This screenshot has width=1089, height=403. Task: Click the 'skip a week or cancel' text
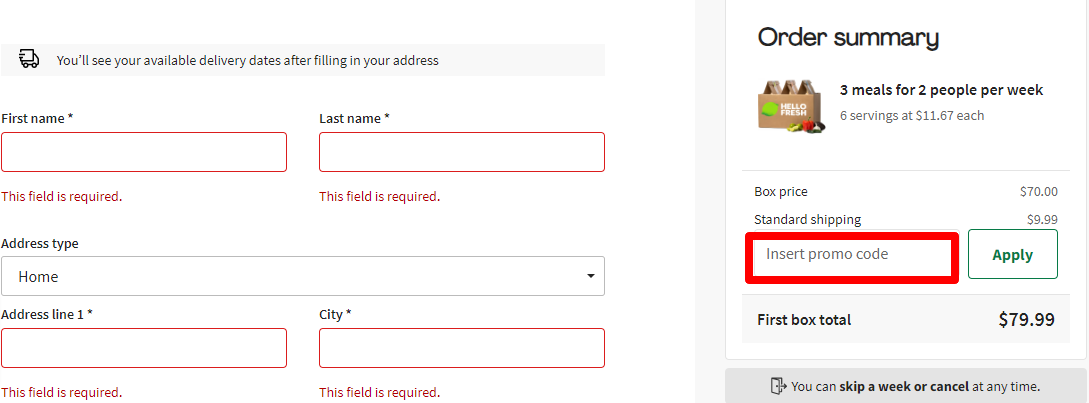point(903,386)
